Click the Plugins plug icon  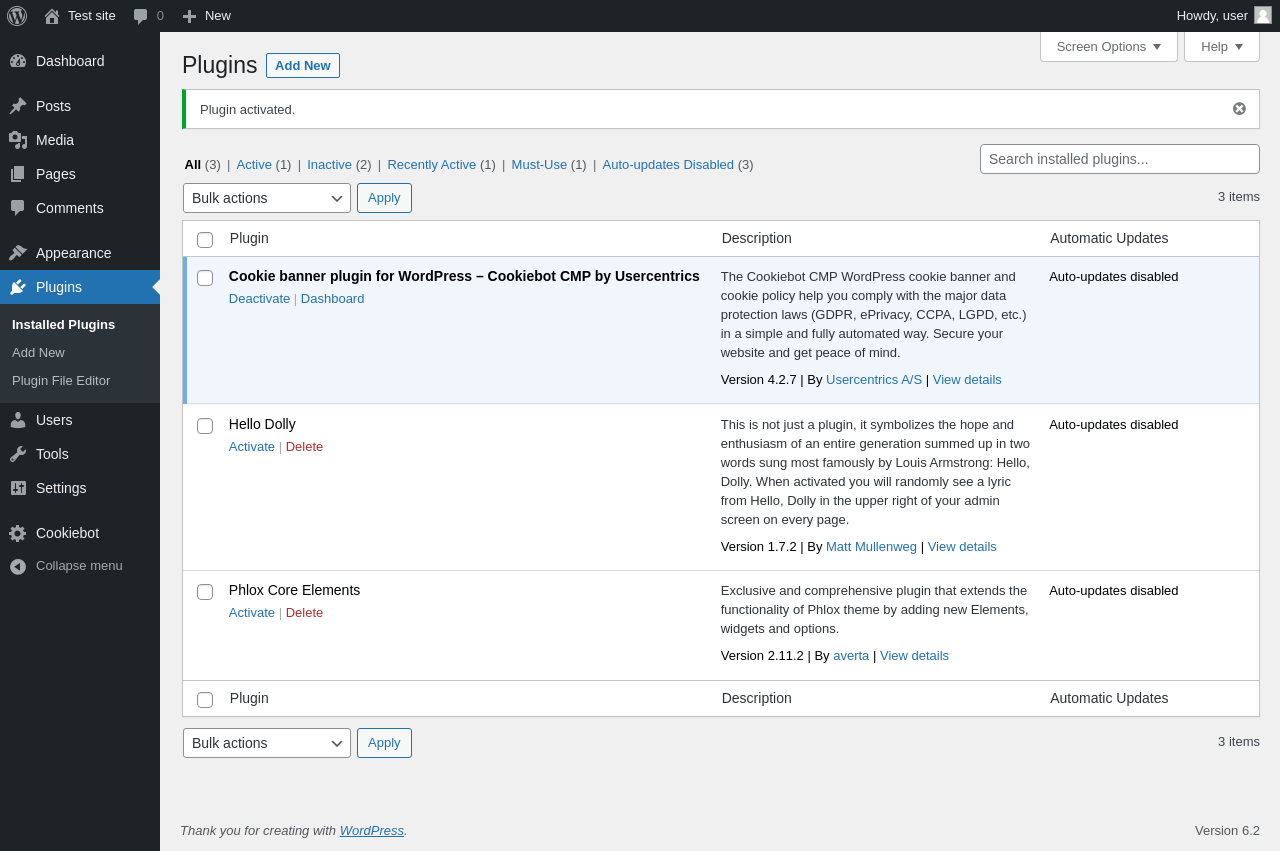coord(18,287)
